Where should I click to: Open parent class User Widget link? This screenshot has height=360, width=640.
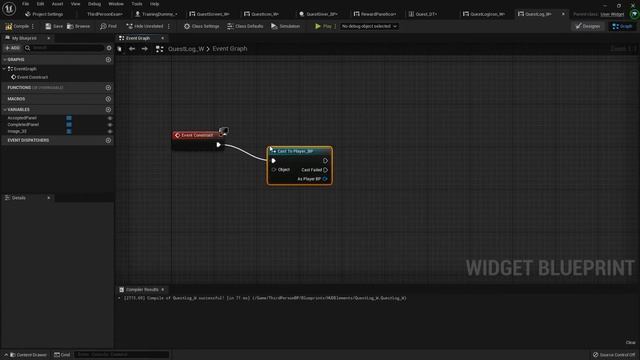point(612,14)
